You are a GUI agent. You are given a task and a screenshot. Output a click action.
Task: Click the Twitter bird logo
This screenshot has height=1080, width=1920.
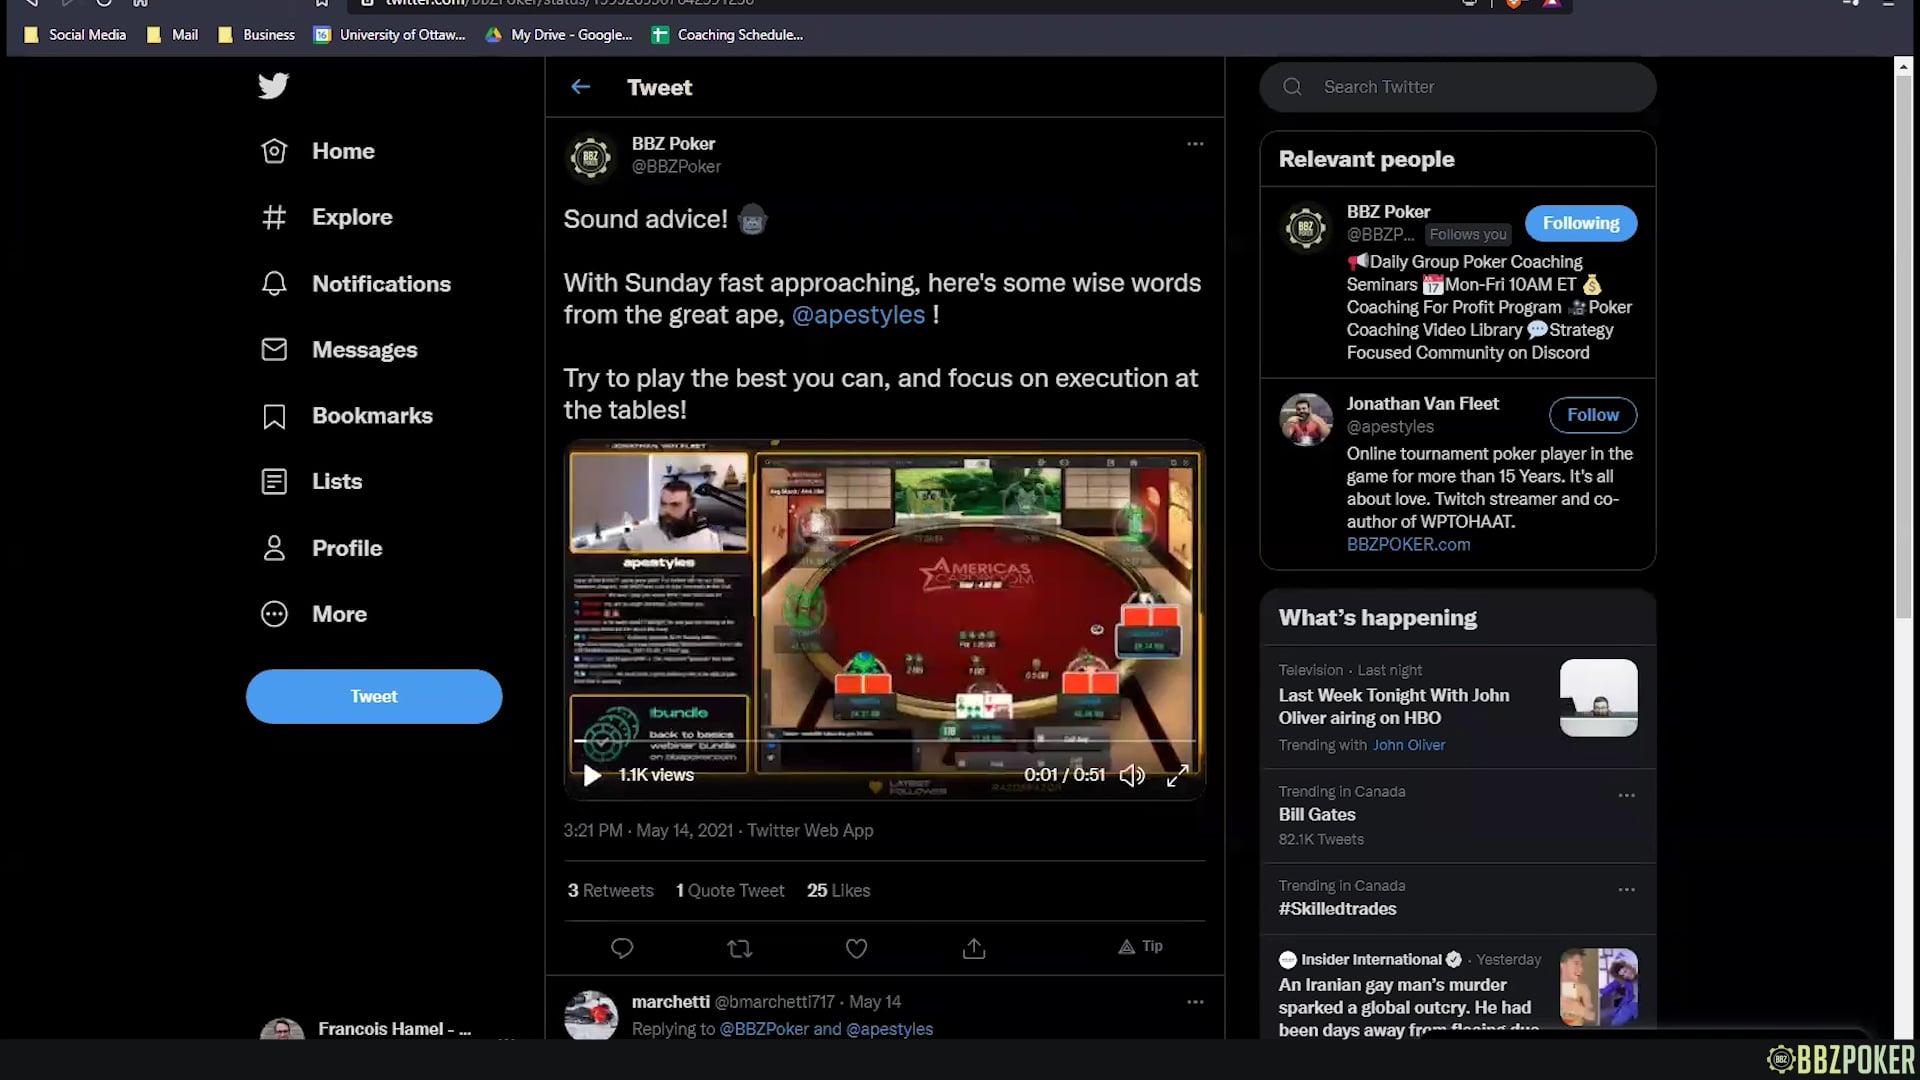[x=273, y=86]
